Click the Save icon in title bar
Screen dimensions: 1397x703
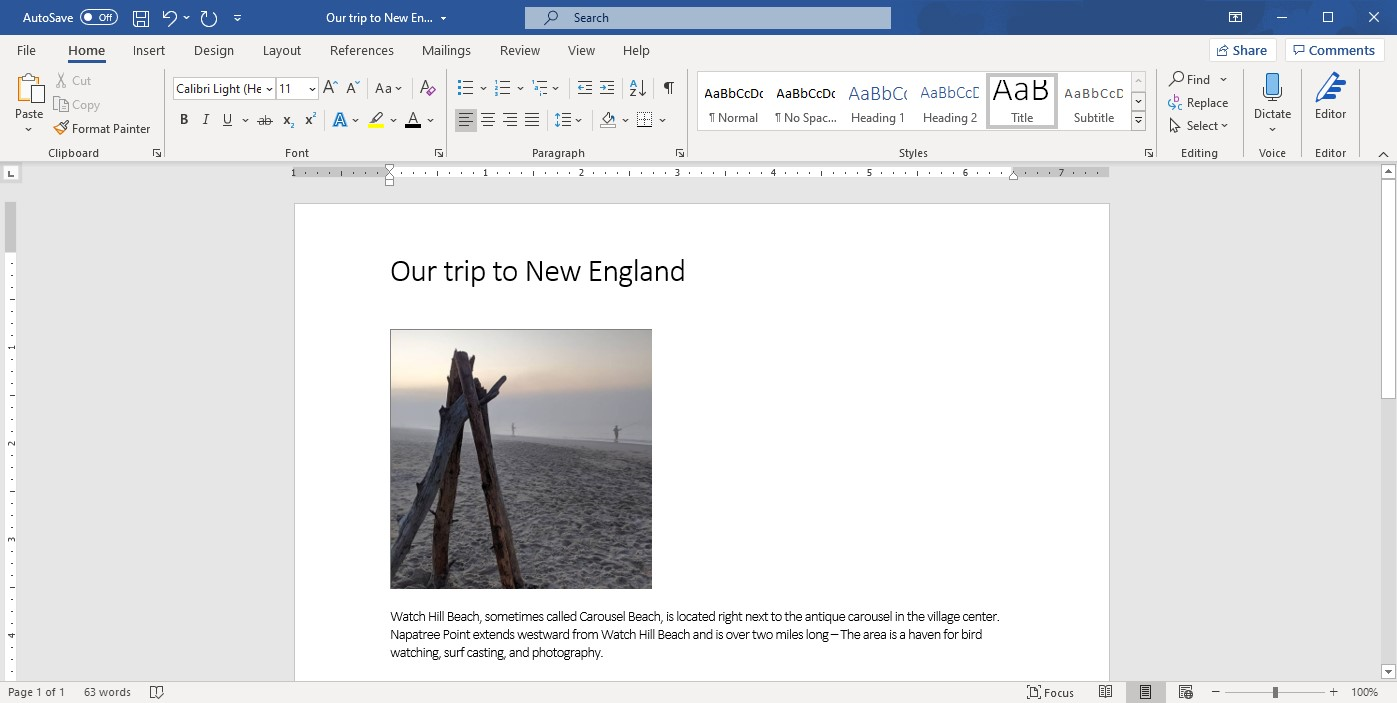[141, 18]
